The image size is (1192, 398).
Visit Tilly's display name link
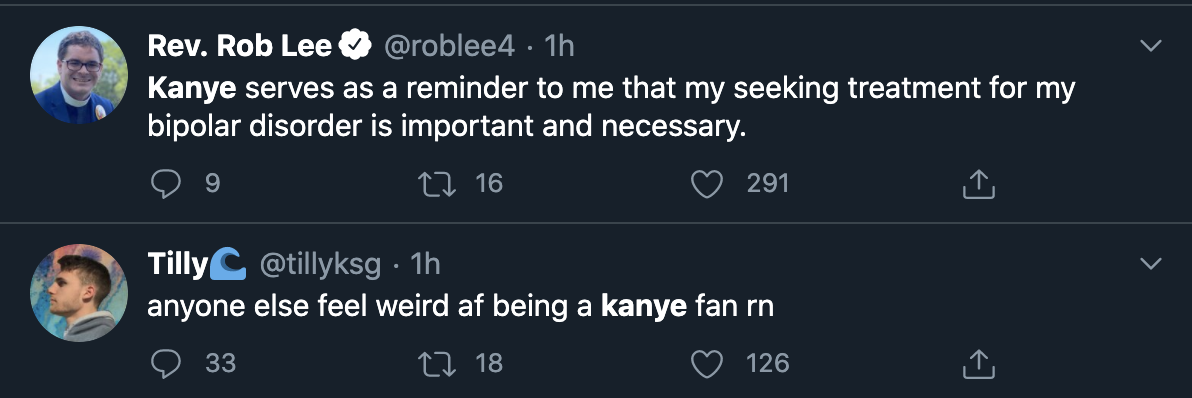point(176,264)
